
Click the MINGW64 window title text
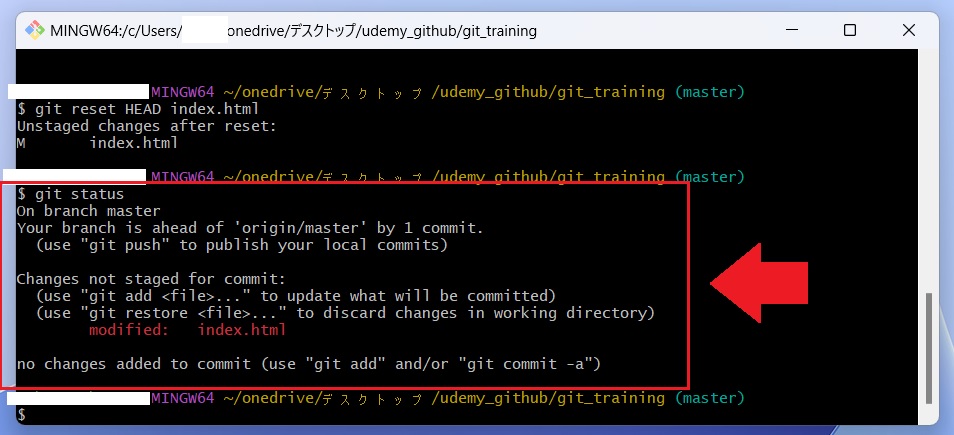point(293,30)
